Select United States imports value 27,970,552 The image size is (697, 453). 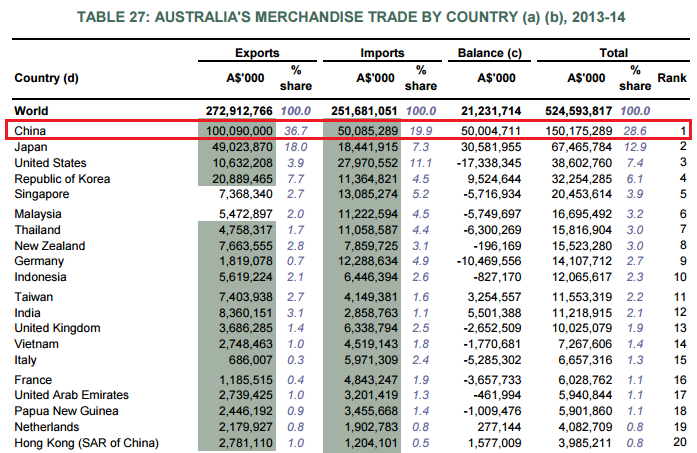point(367,163)
